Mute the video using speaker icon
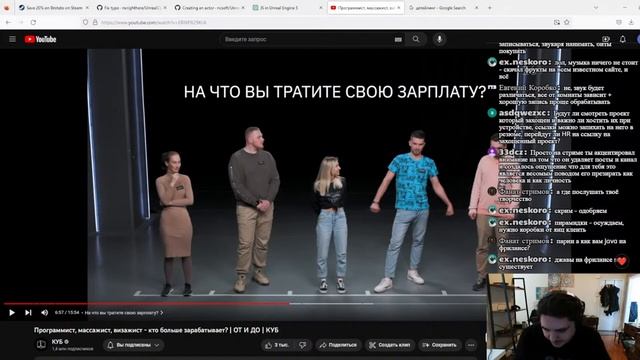640x360 pixels. (x=44, y=313)
